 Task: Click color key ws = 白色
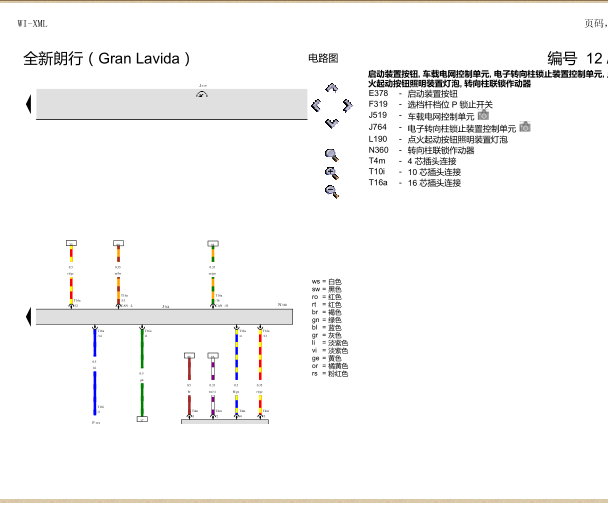(326, 281)
